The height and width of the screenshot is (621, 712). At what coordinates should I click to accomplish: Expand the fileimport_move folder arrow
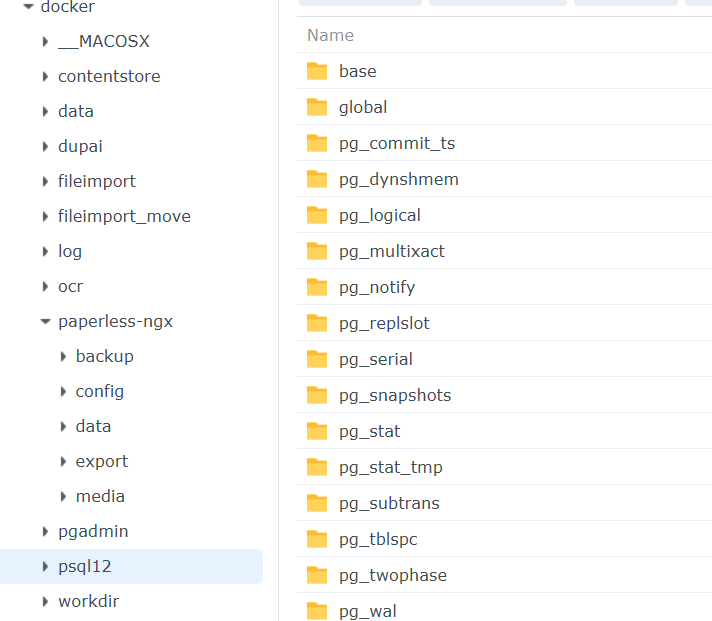[x=45, y=216]
